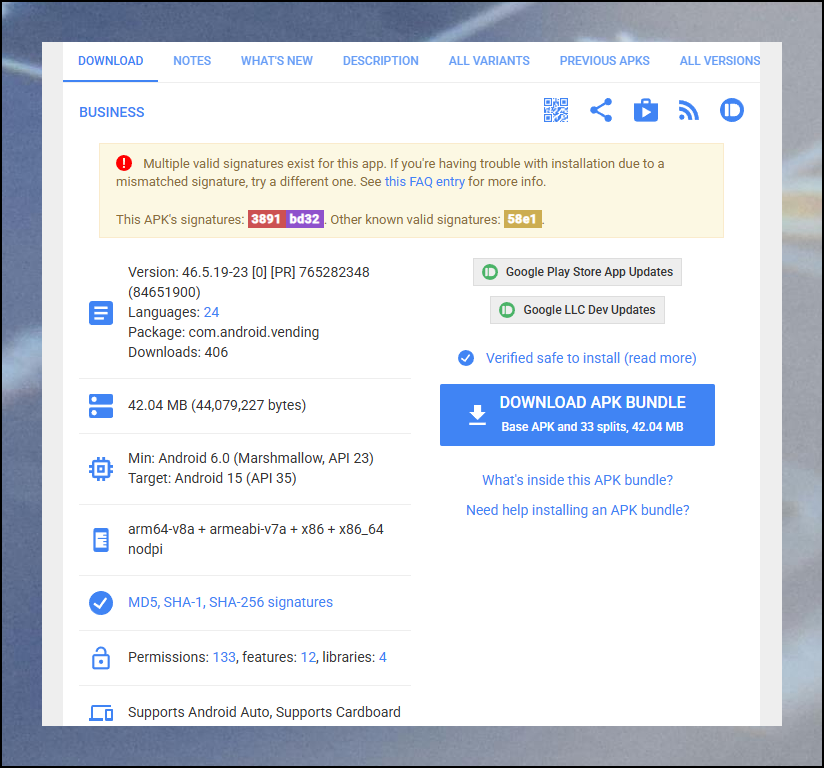Screen dimensions: 824x768
Task: Open the 'this FAQ entry' link
Action: click(425, 181)
